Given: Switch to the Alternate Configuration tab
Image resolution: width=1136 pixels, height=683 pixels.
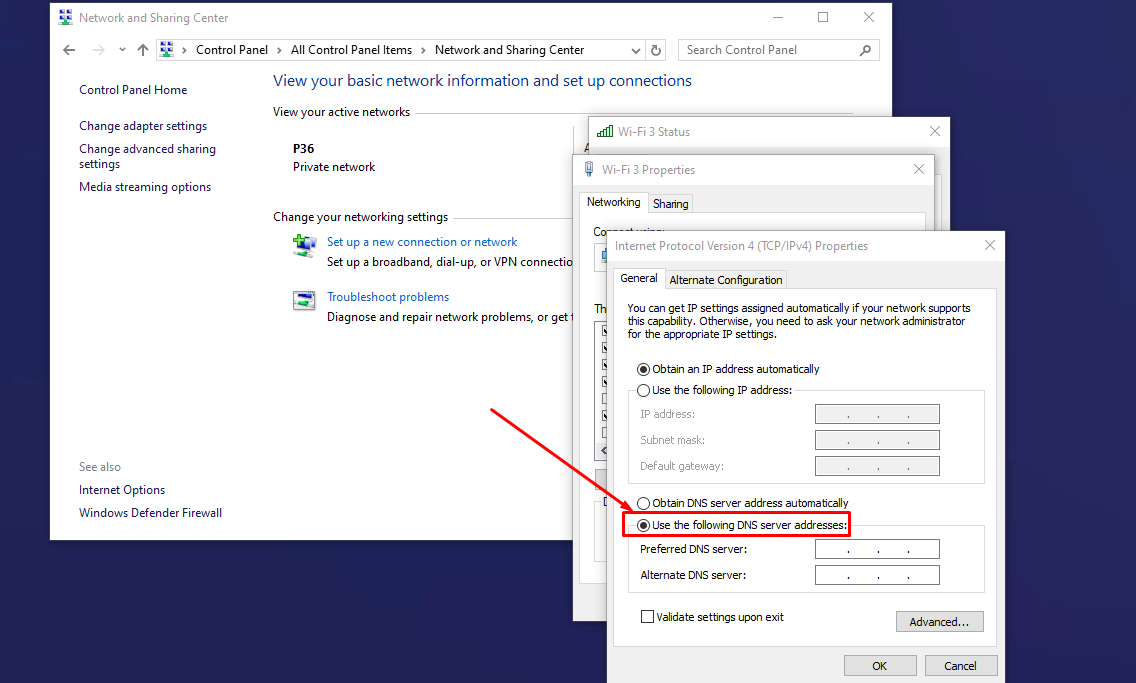Looking at the screenshot, I should [726, 279].
